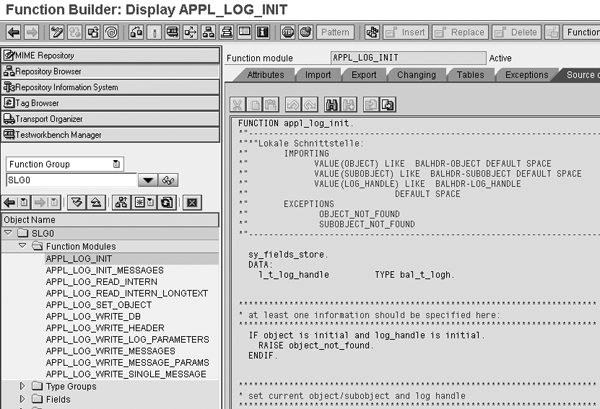Click the Replace button
This screenshot has height=409, width=600.
tap(460, 32)
